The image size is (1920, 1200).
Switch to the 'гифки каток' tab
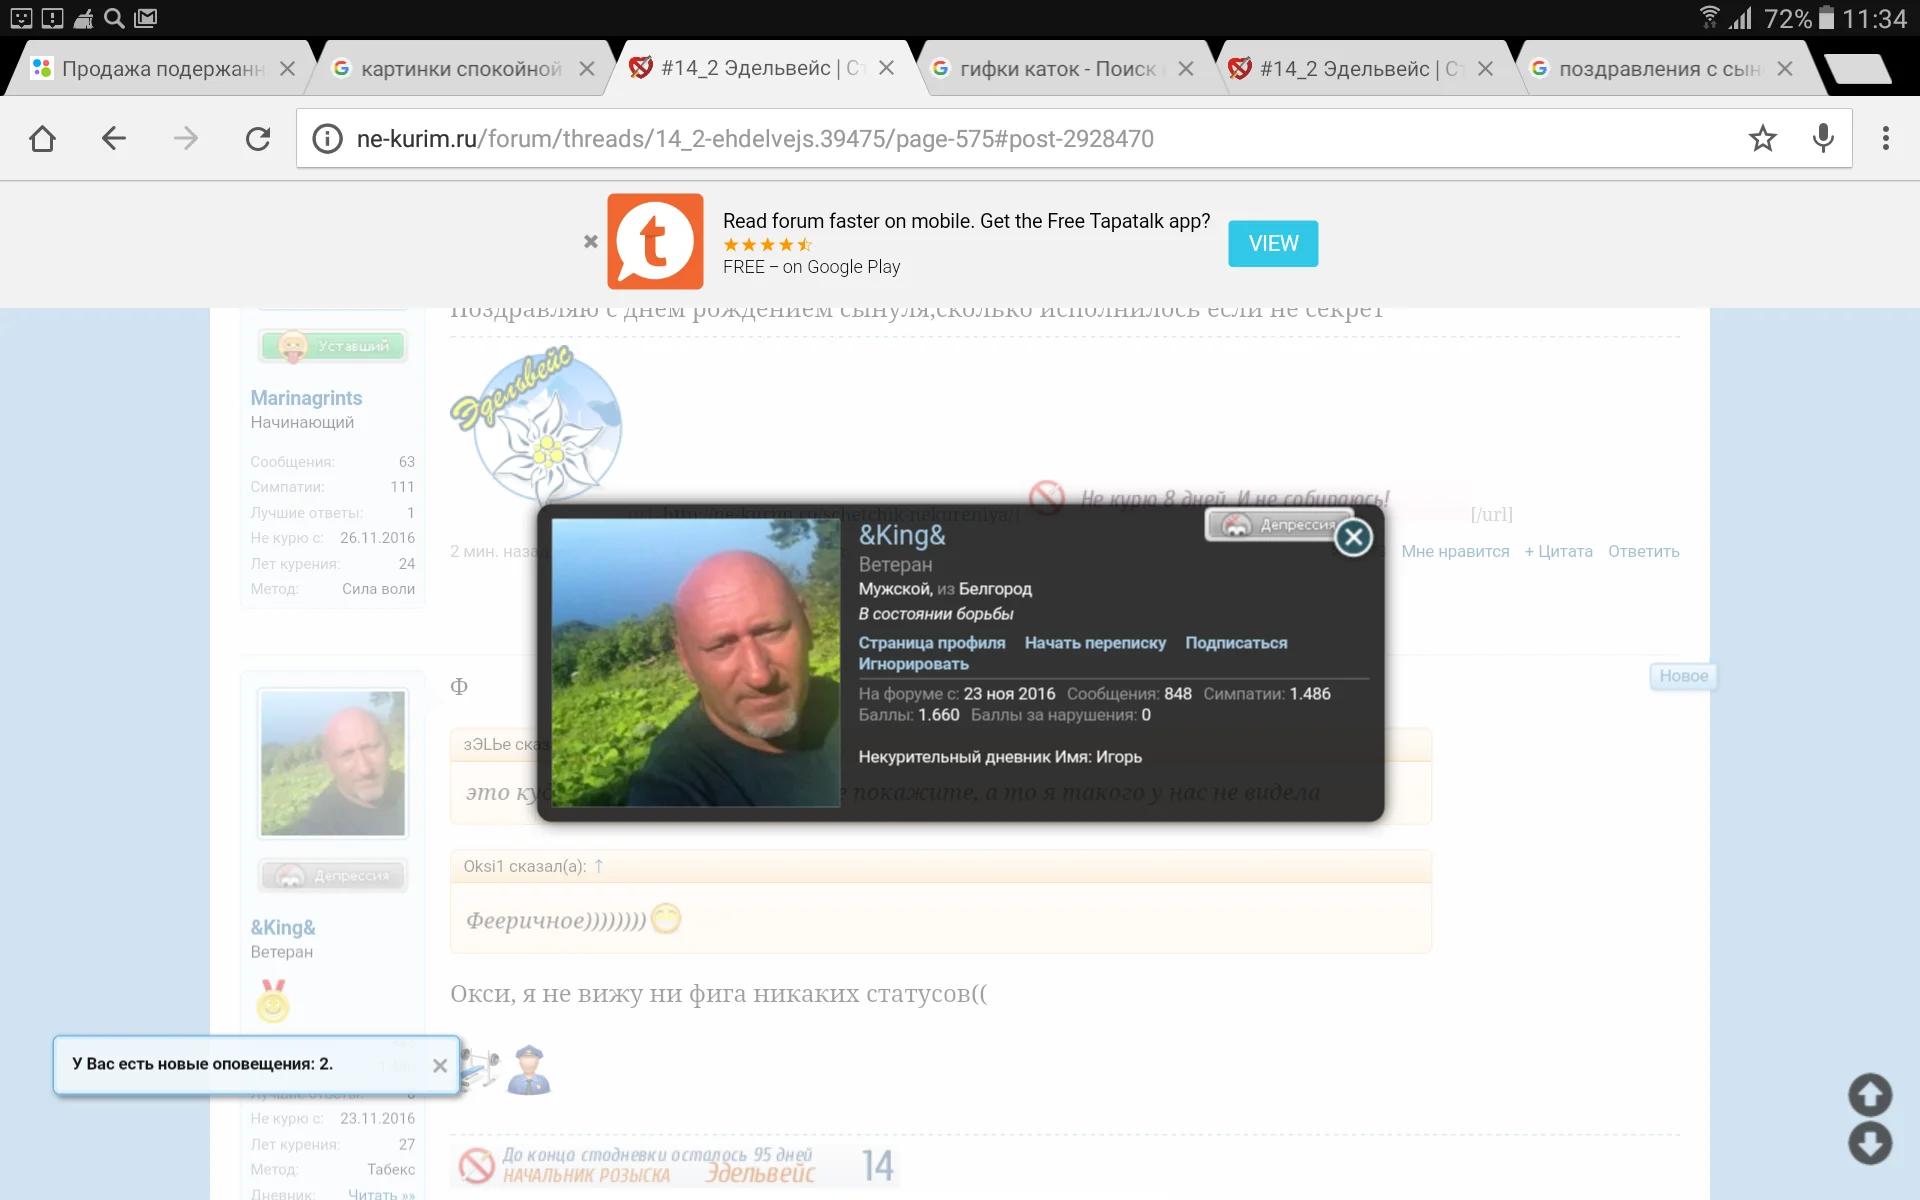point(1056,68)
